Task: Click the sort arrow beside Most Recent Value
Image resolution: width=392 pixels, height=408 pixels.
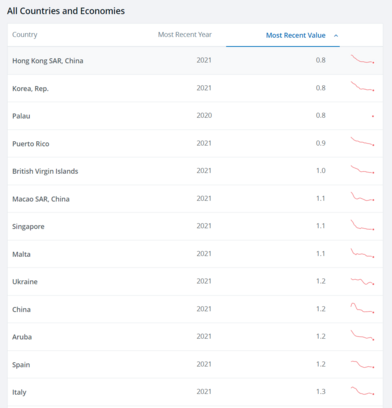Action: point(336,36)
